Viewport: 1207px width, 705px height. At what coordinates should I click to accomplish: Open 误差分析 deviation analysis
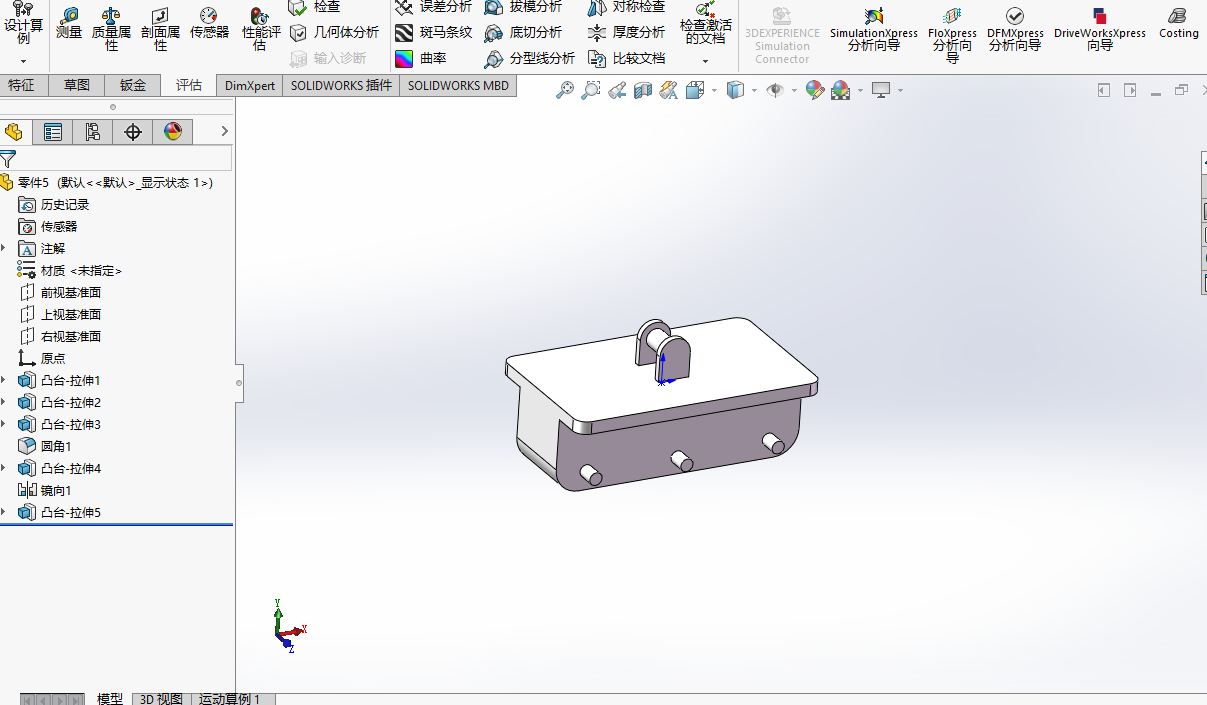coord(433,7)
